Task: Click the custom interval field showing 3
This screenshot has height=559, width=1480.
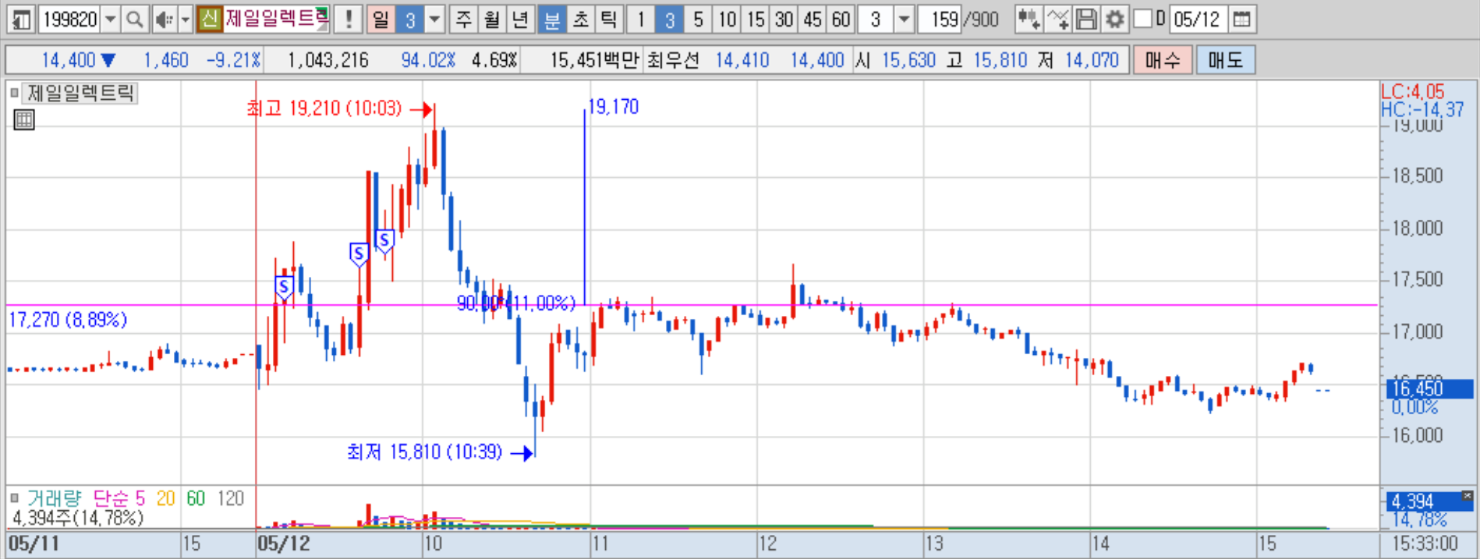Action: (x=875, y=19)
